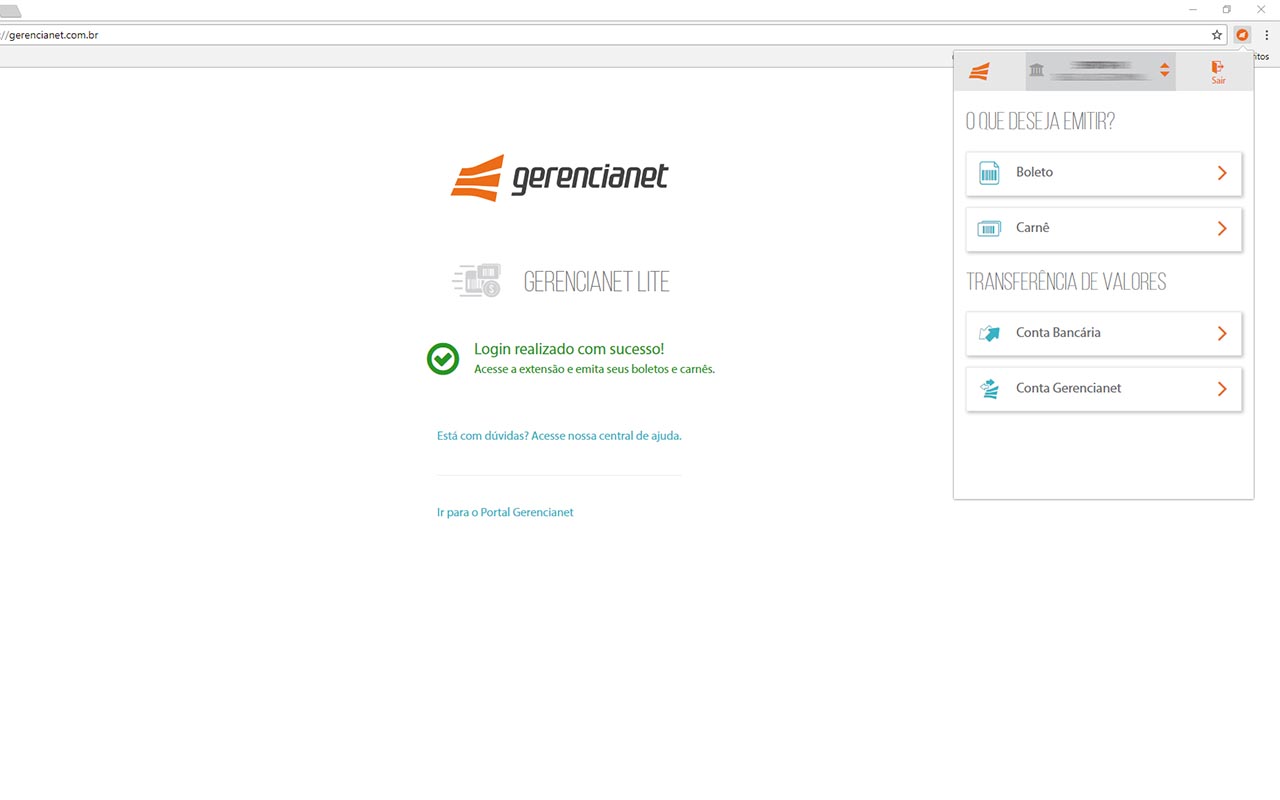Select the Boleto emission option
This screenshot has height=800, width=1280.
click(1104, 173)
